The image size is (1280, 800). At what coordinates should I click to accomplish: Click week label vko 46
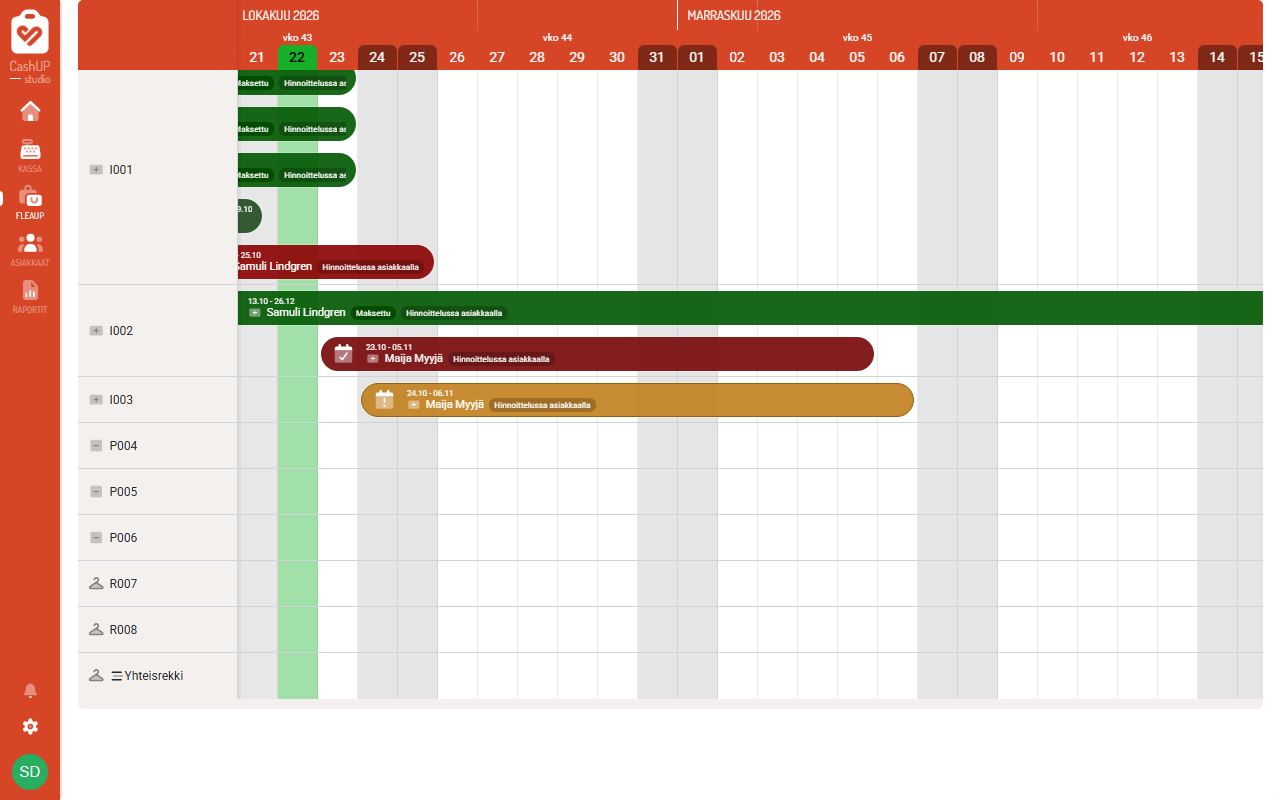[x=1137, y=38]
